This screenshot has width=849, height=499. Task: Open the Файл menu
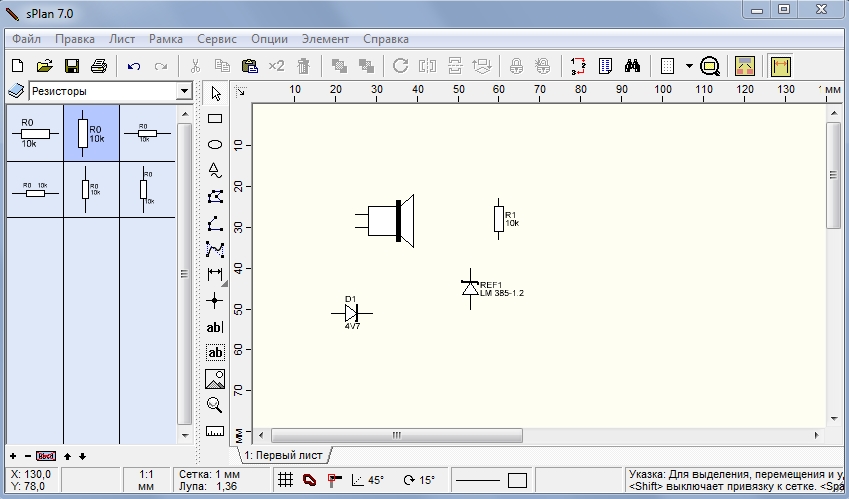pos(27,39)
